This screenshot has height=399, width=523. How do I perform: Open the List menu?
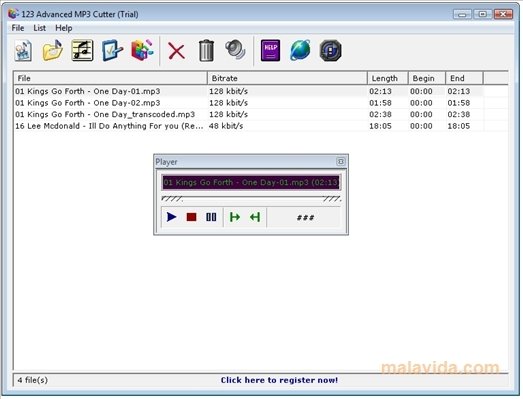pyautogui.click(x=40, y=28)
